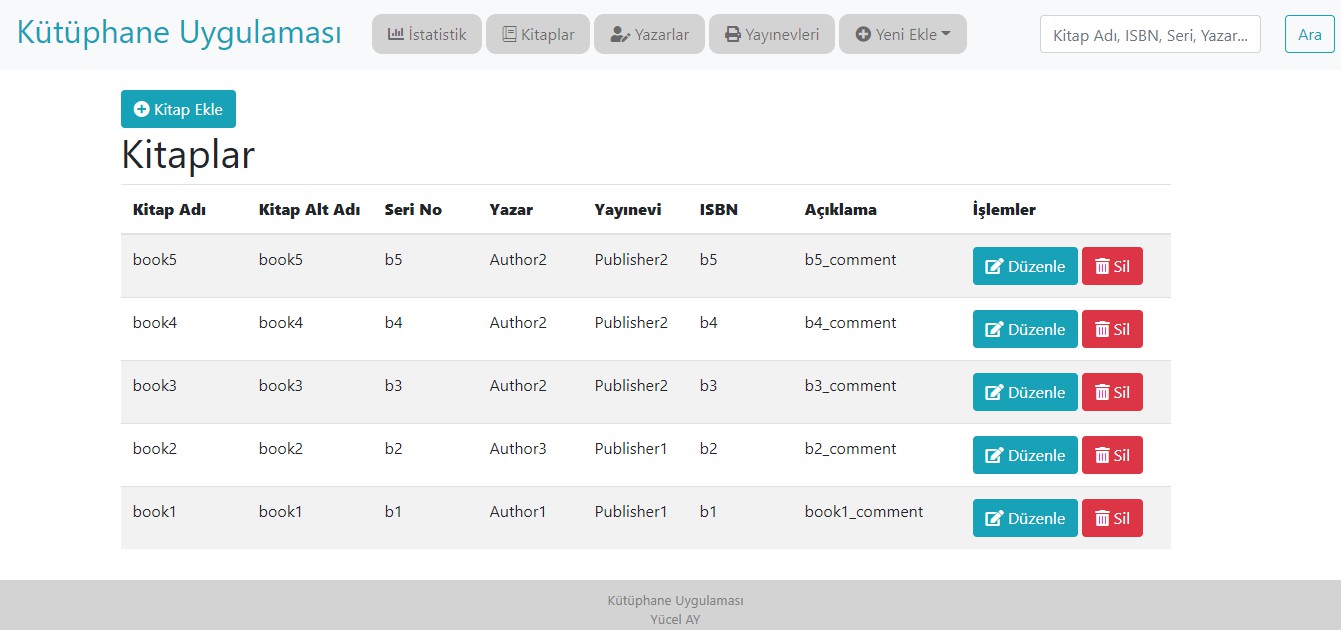Delete book4 with its Sil button
This screenshot has width=1341, height=630.
point(1112,329)
